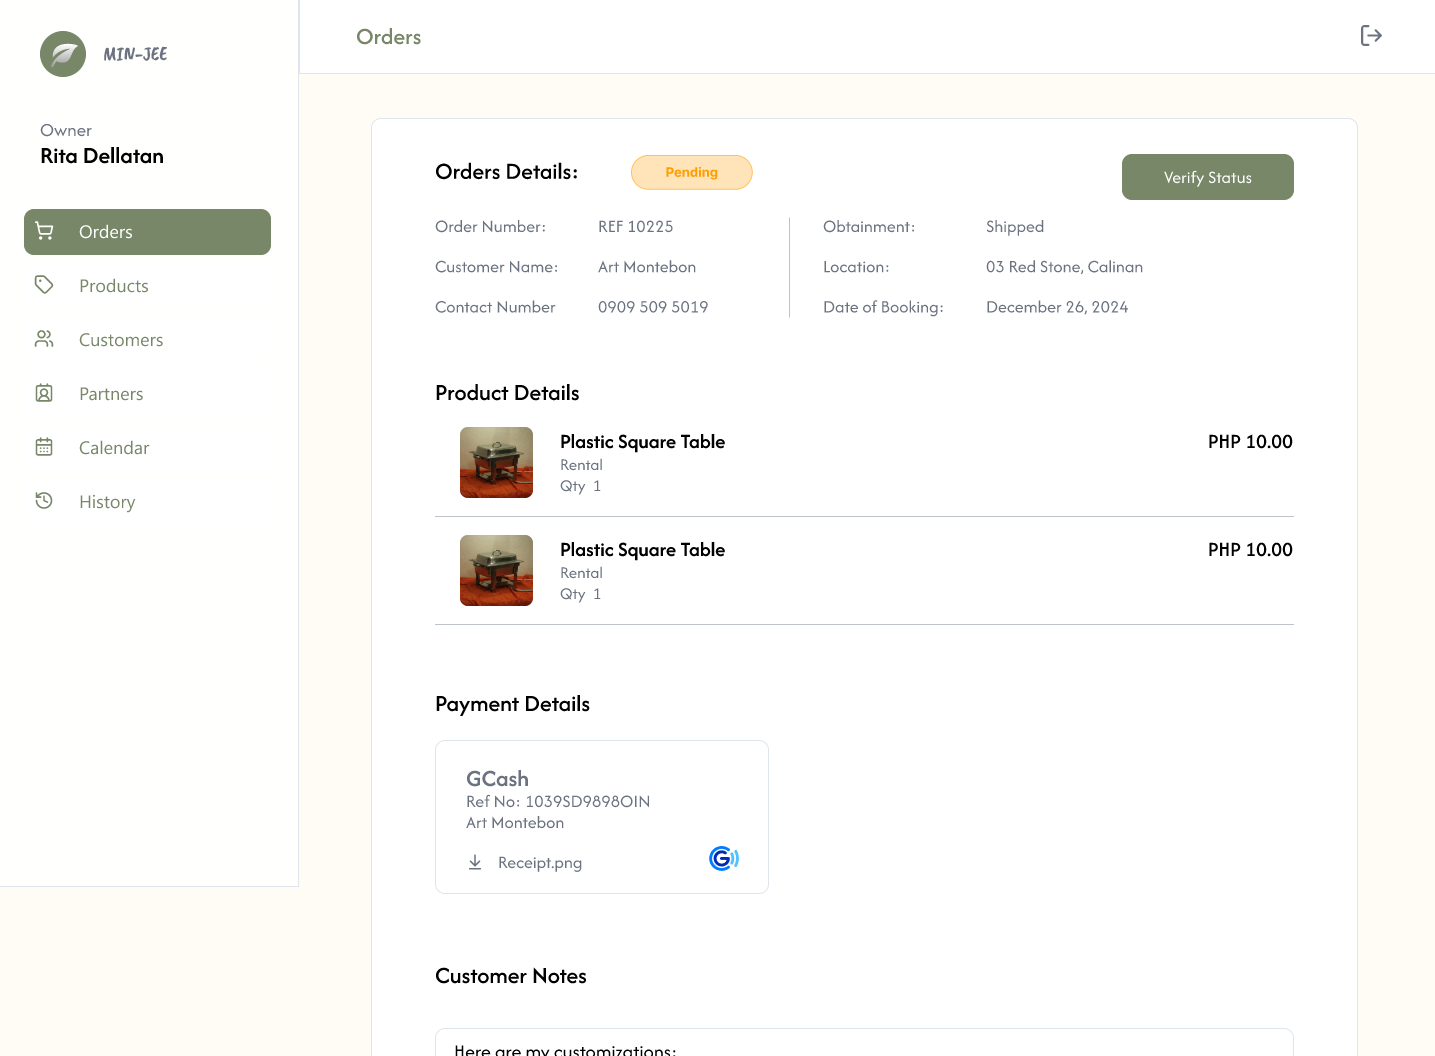1435x1056 pixels.
Task: Click the first Plastic Square Table thumbnail
Action: [496, 462]
